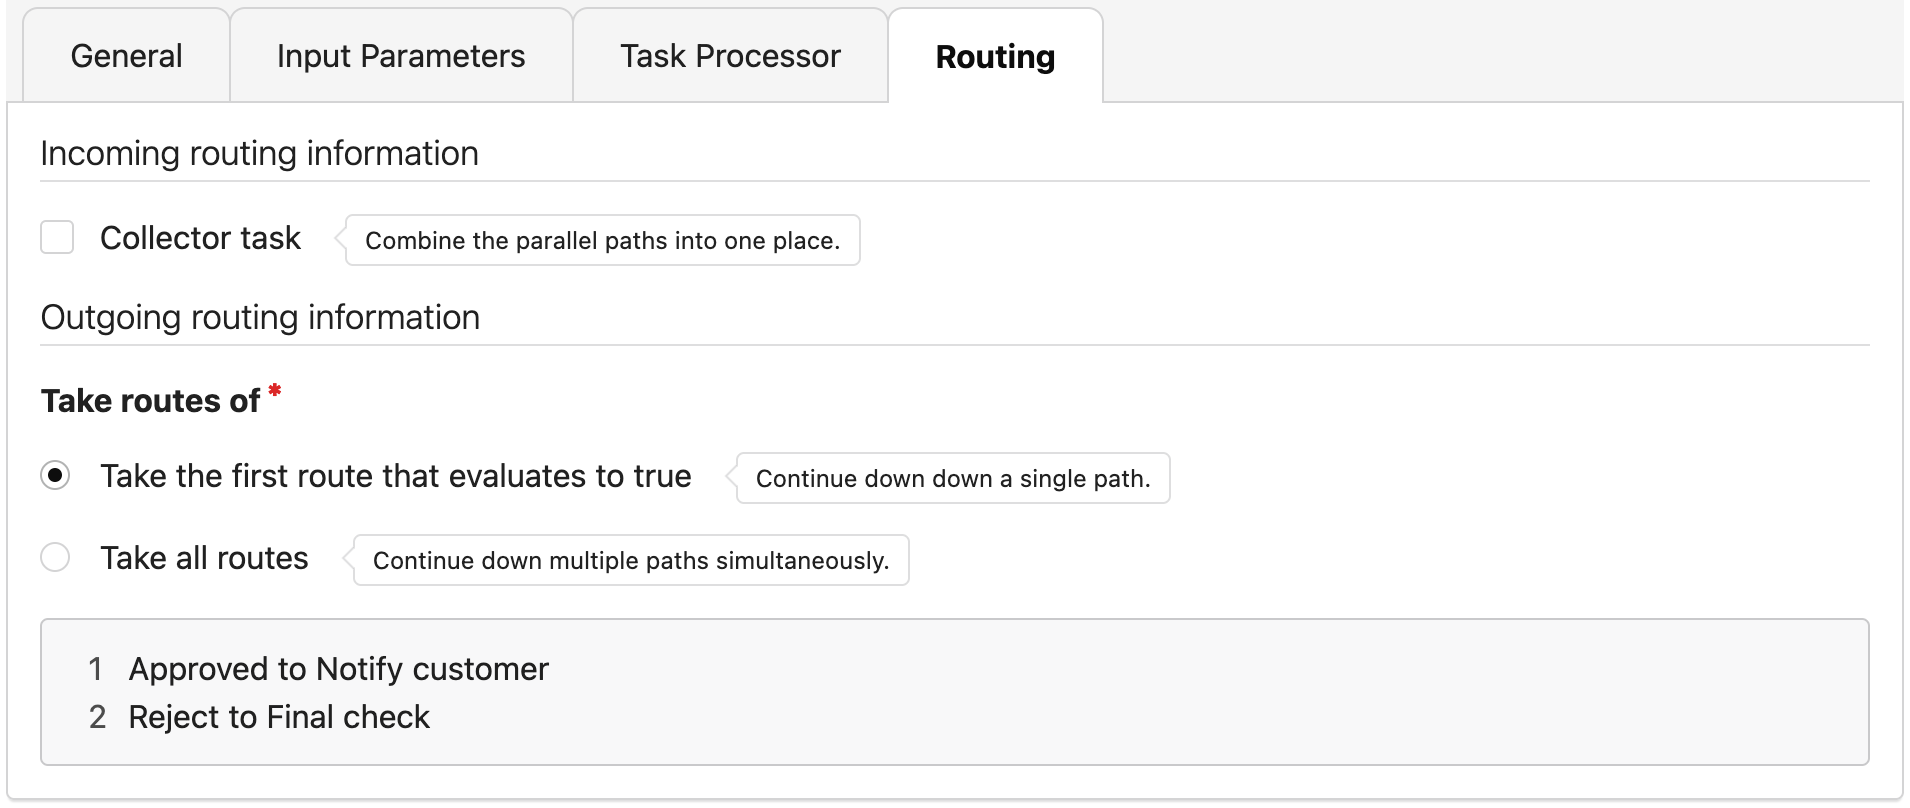Open the Input Parameters tab
This screenshot has width=1910, height=808.
400,57
